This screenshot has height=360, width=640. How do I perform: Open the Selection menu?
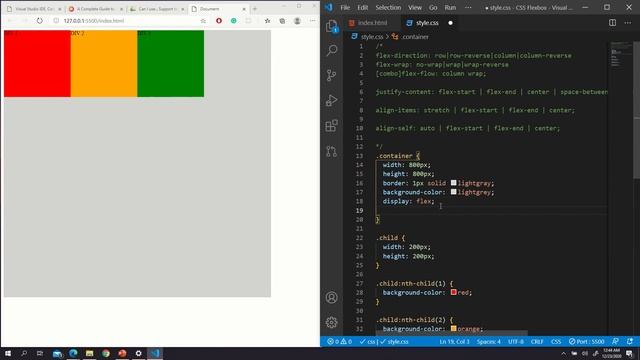click(x=388, y=7)
